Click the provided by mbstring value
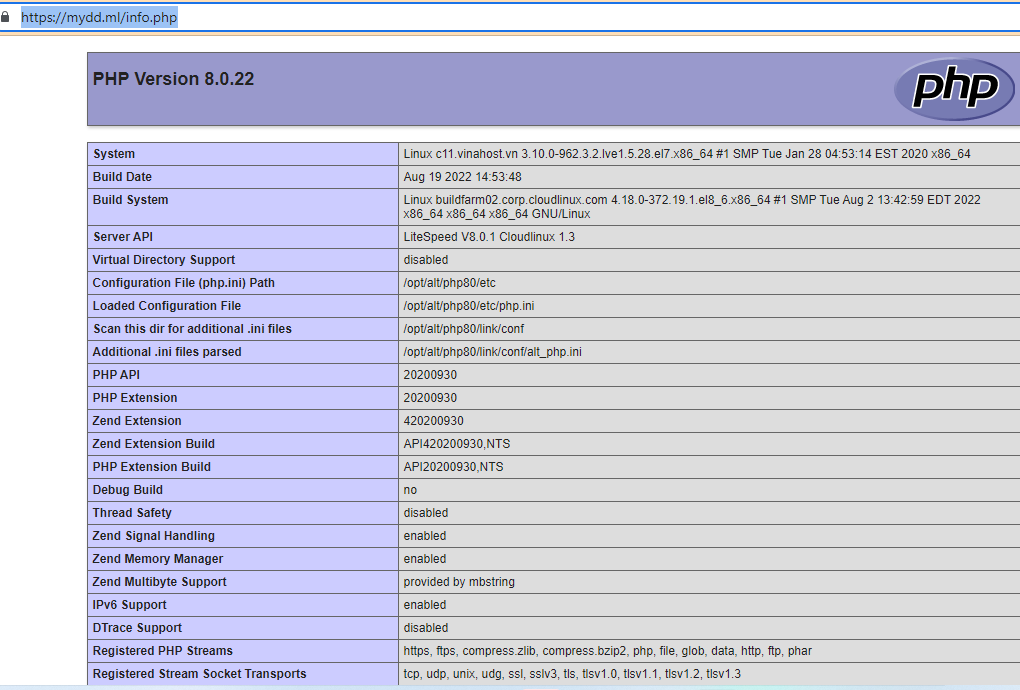 (x=459, y=582)
